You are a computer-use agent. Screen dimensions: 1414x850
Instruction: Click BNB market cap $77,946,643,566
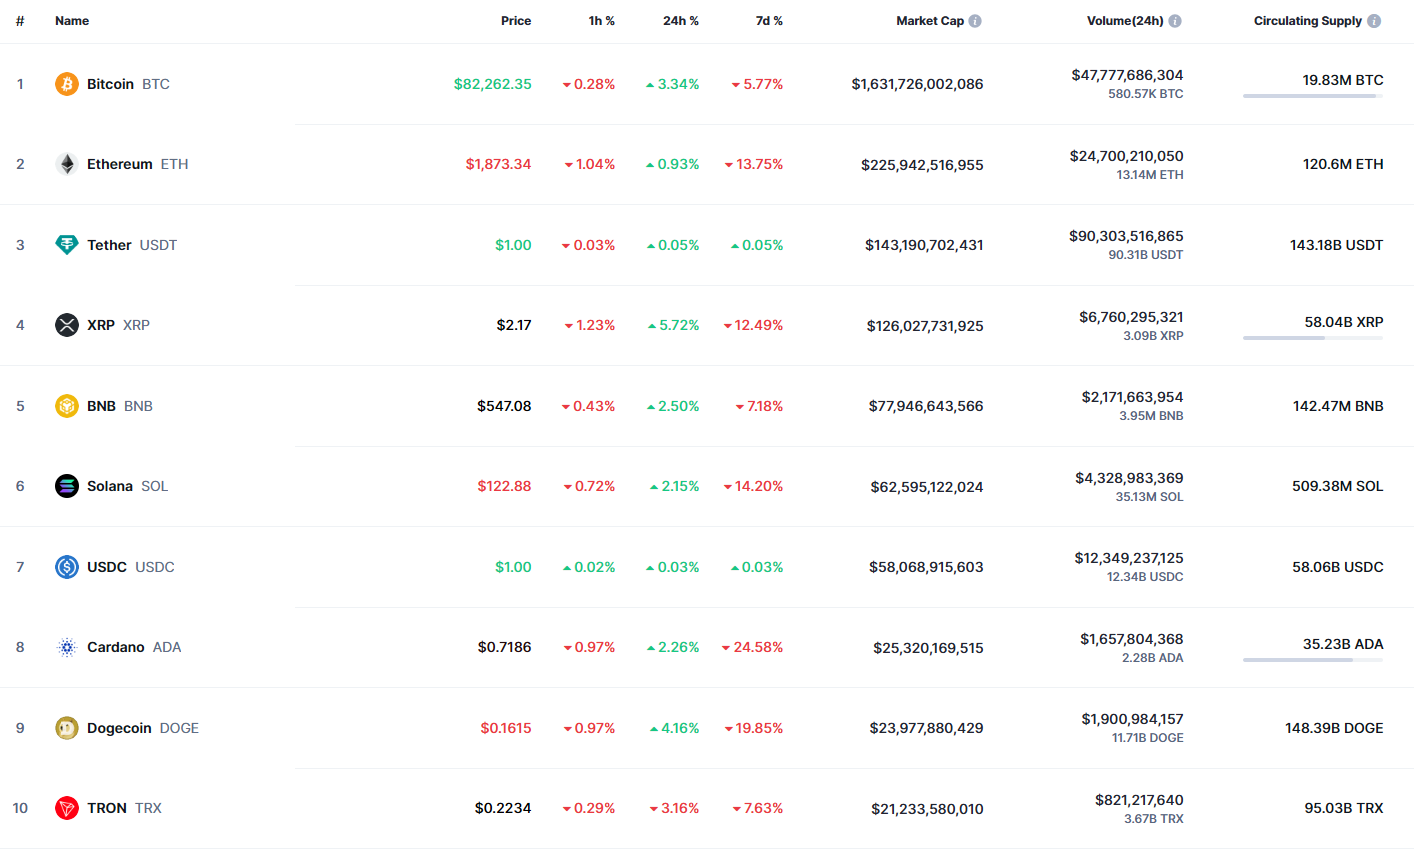926,406
